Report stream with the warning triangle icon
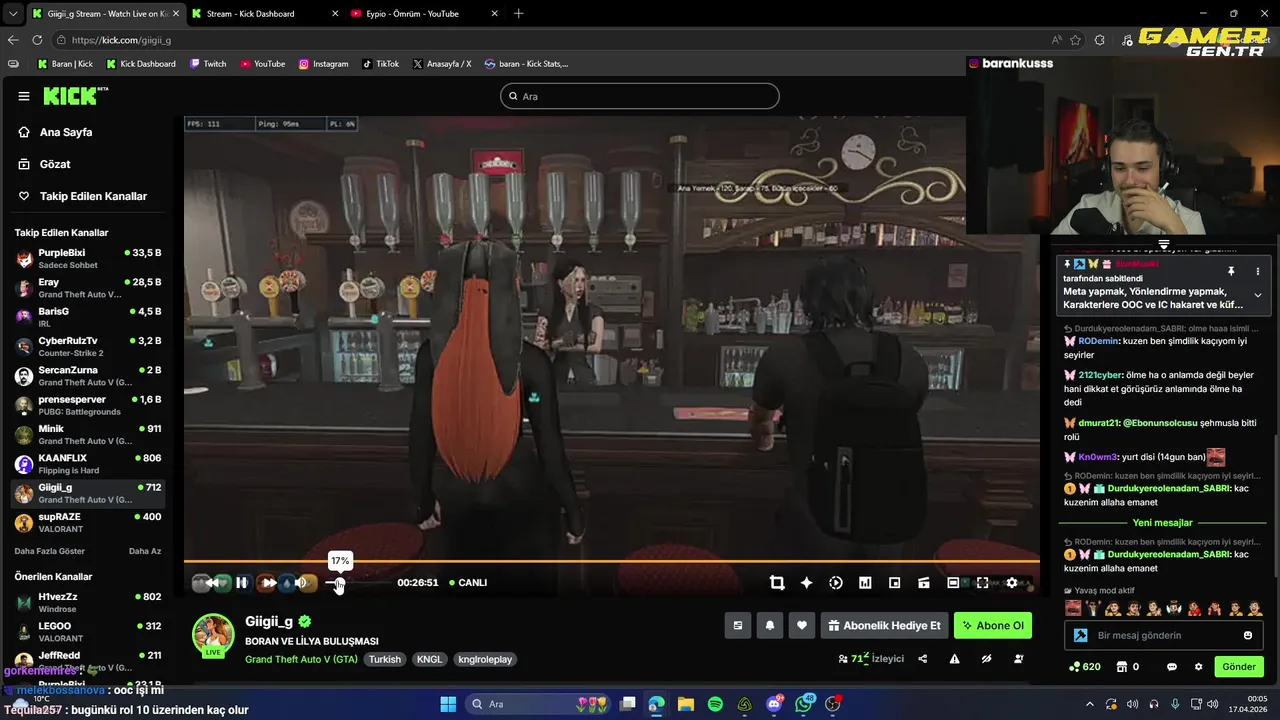1280x720 pixels. [954, 659]
